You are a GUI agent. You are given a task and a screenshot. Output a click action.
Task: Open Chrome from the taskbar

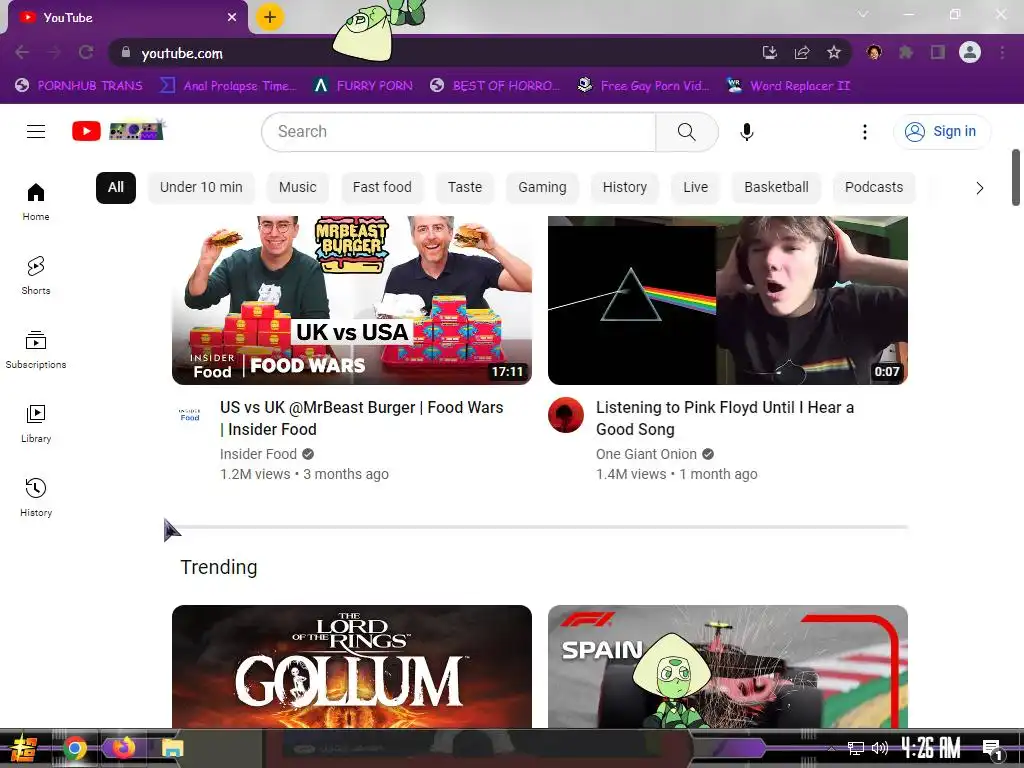75,748
